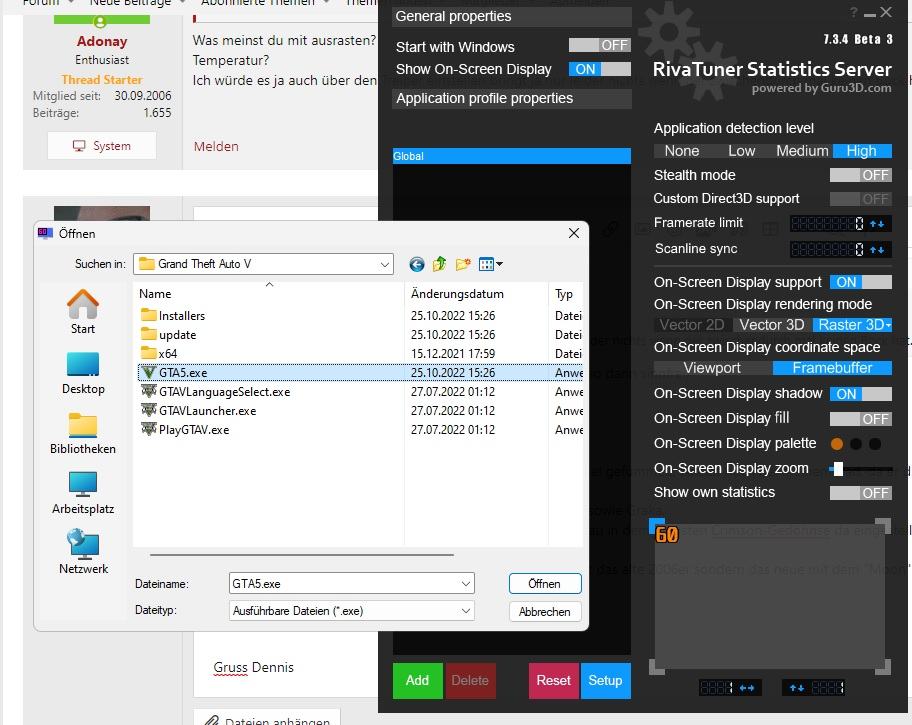Open RivaTuner Setup

605,680
